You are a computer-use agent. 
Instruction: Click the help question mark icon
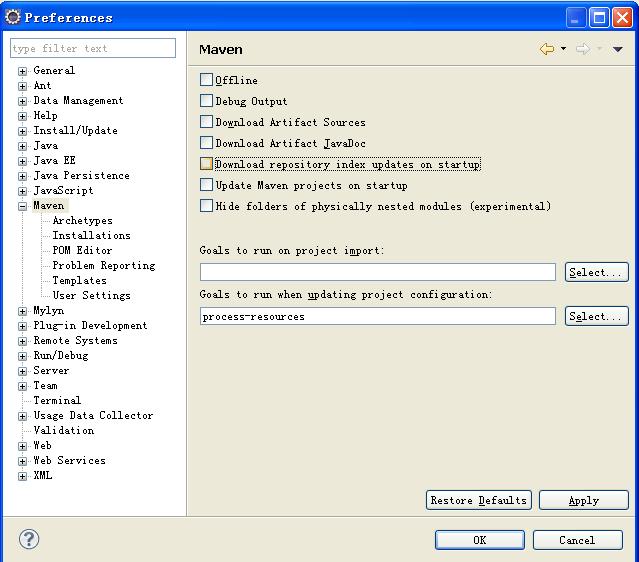(x=29, y=539)
